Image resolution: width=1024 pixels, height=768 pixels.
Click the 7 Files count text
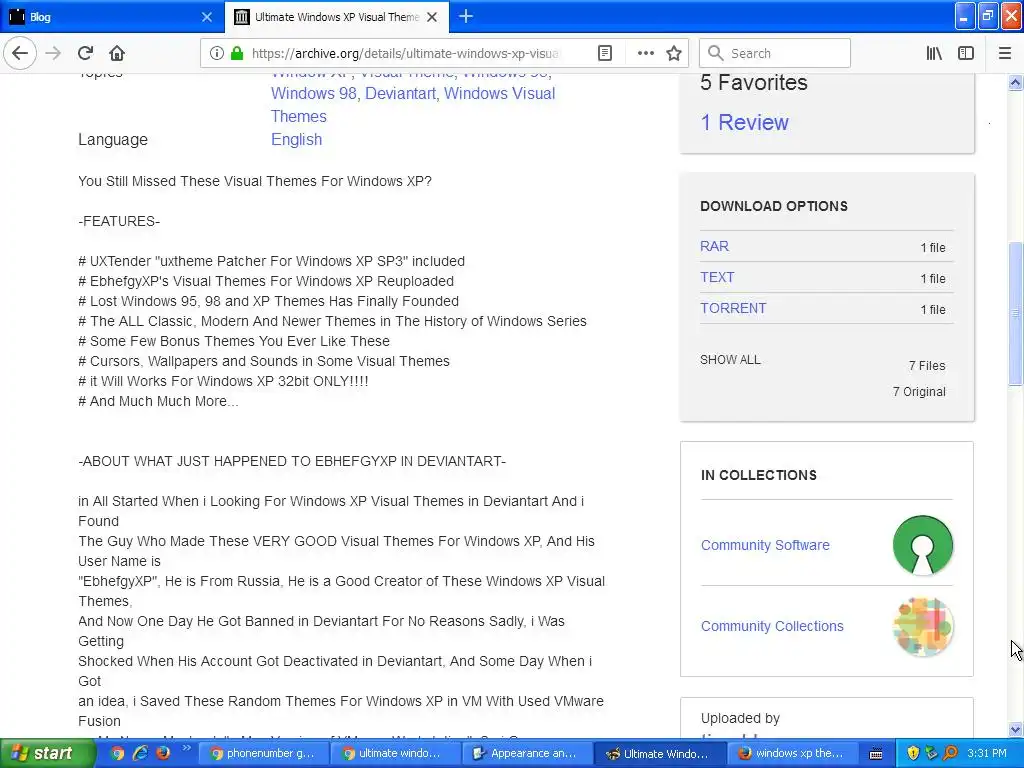click(x=927, y=366)
